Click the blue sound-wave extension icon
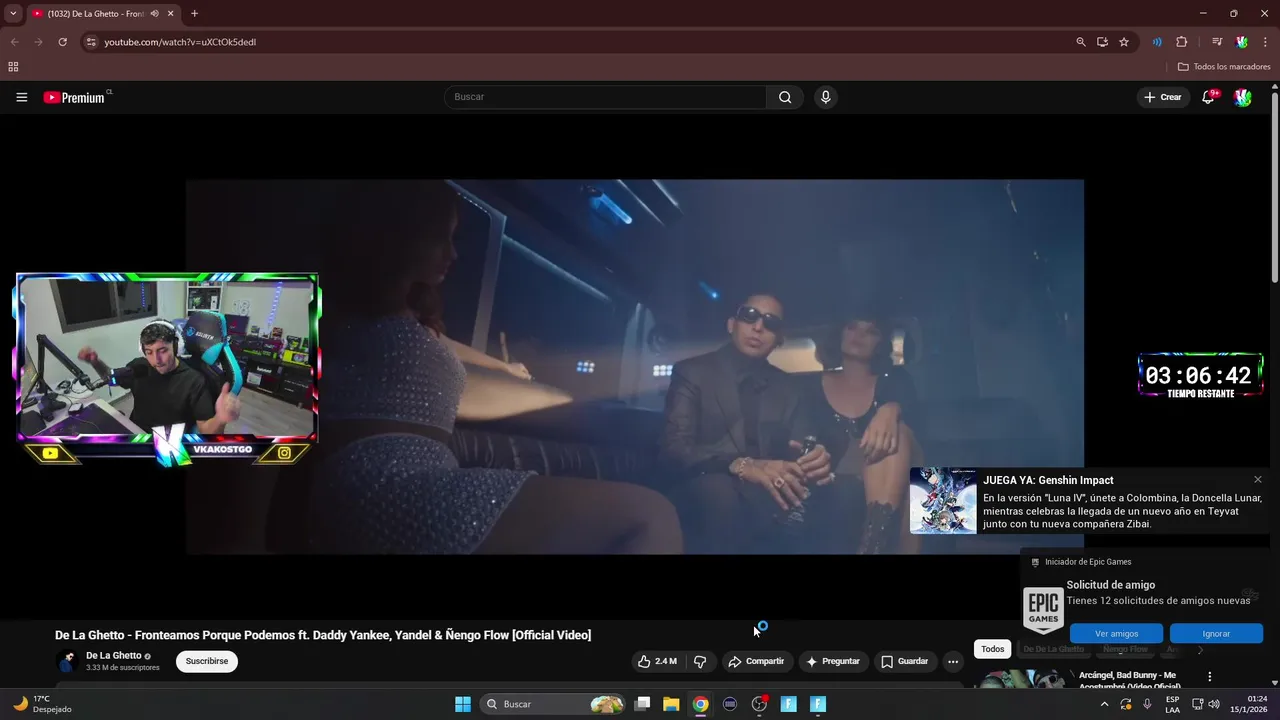This screenshot has height=720, width=1280. tap(1157, 42)
